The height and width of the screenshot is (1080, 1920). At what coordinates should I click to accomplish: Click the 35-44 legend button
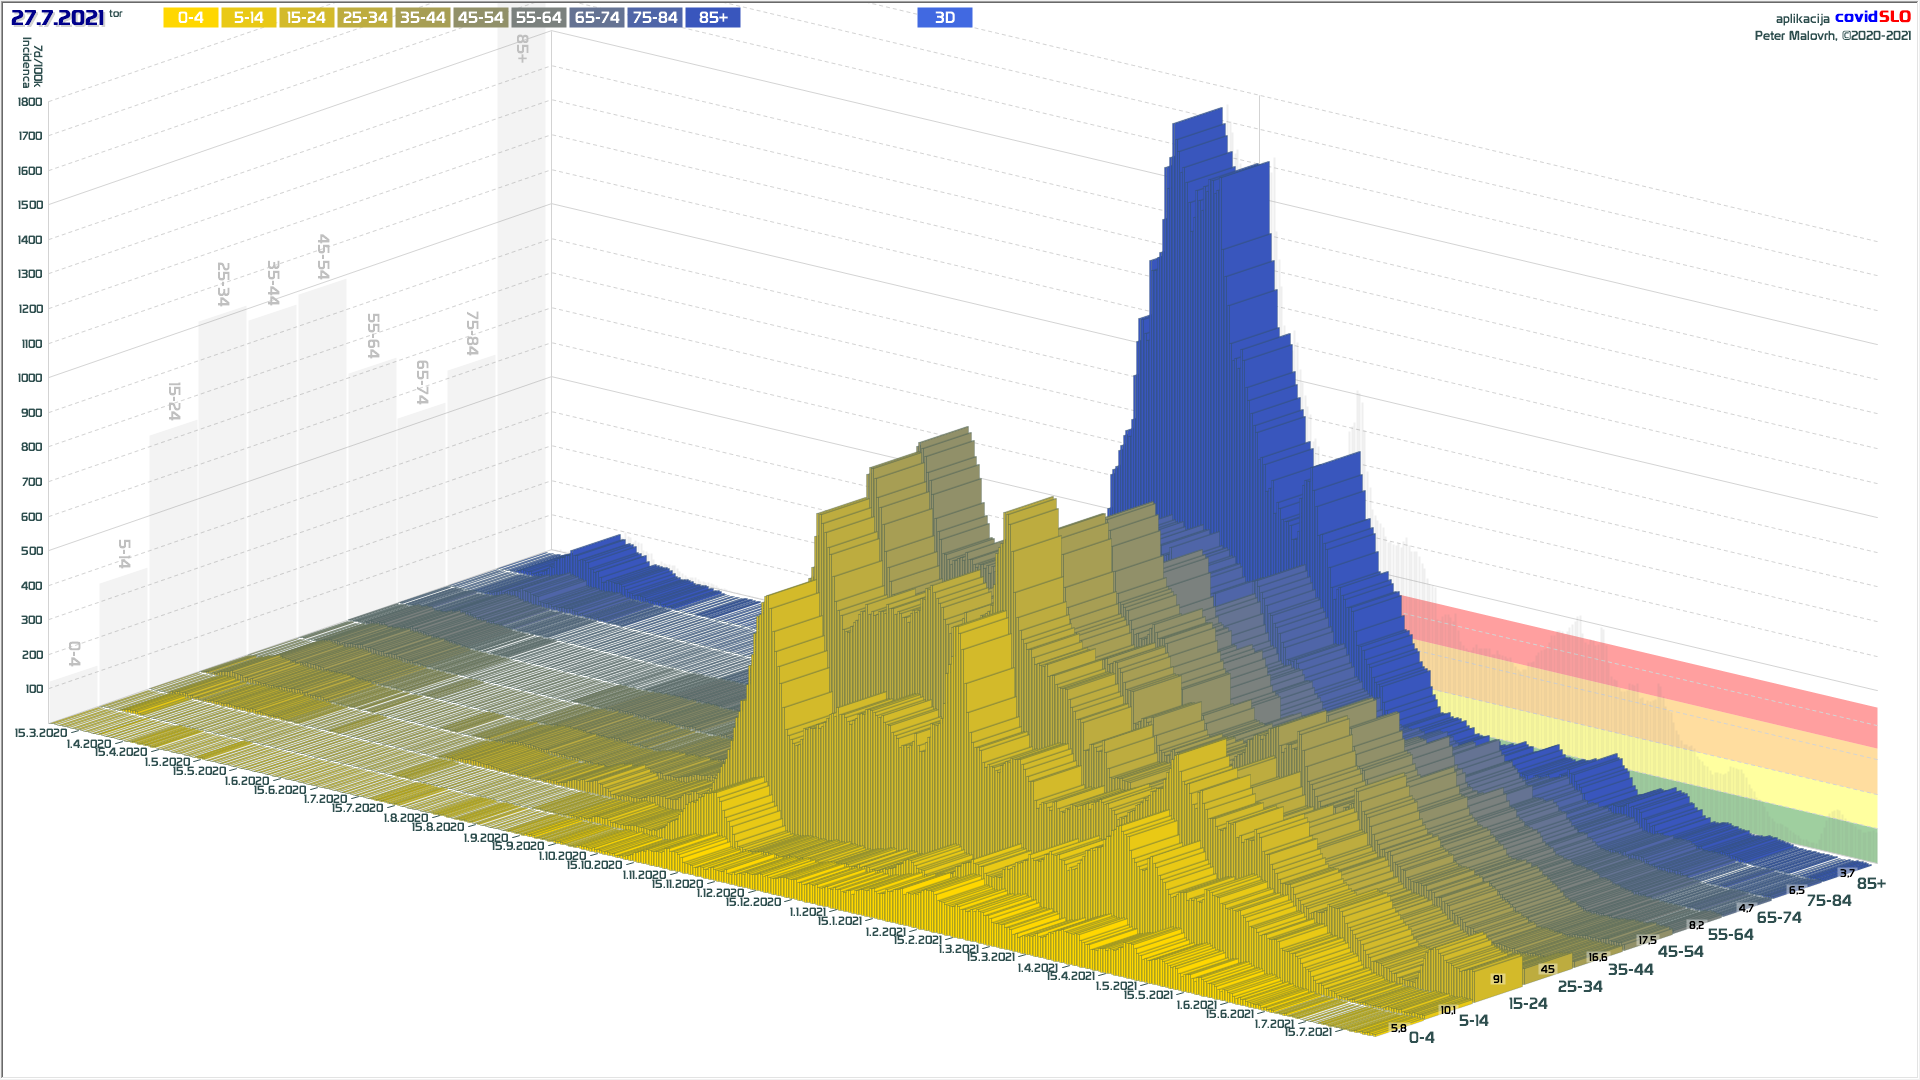click(x=422, y=18)
